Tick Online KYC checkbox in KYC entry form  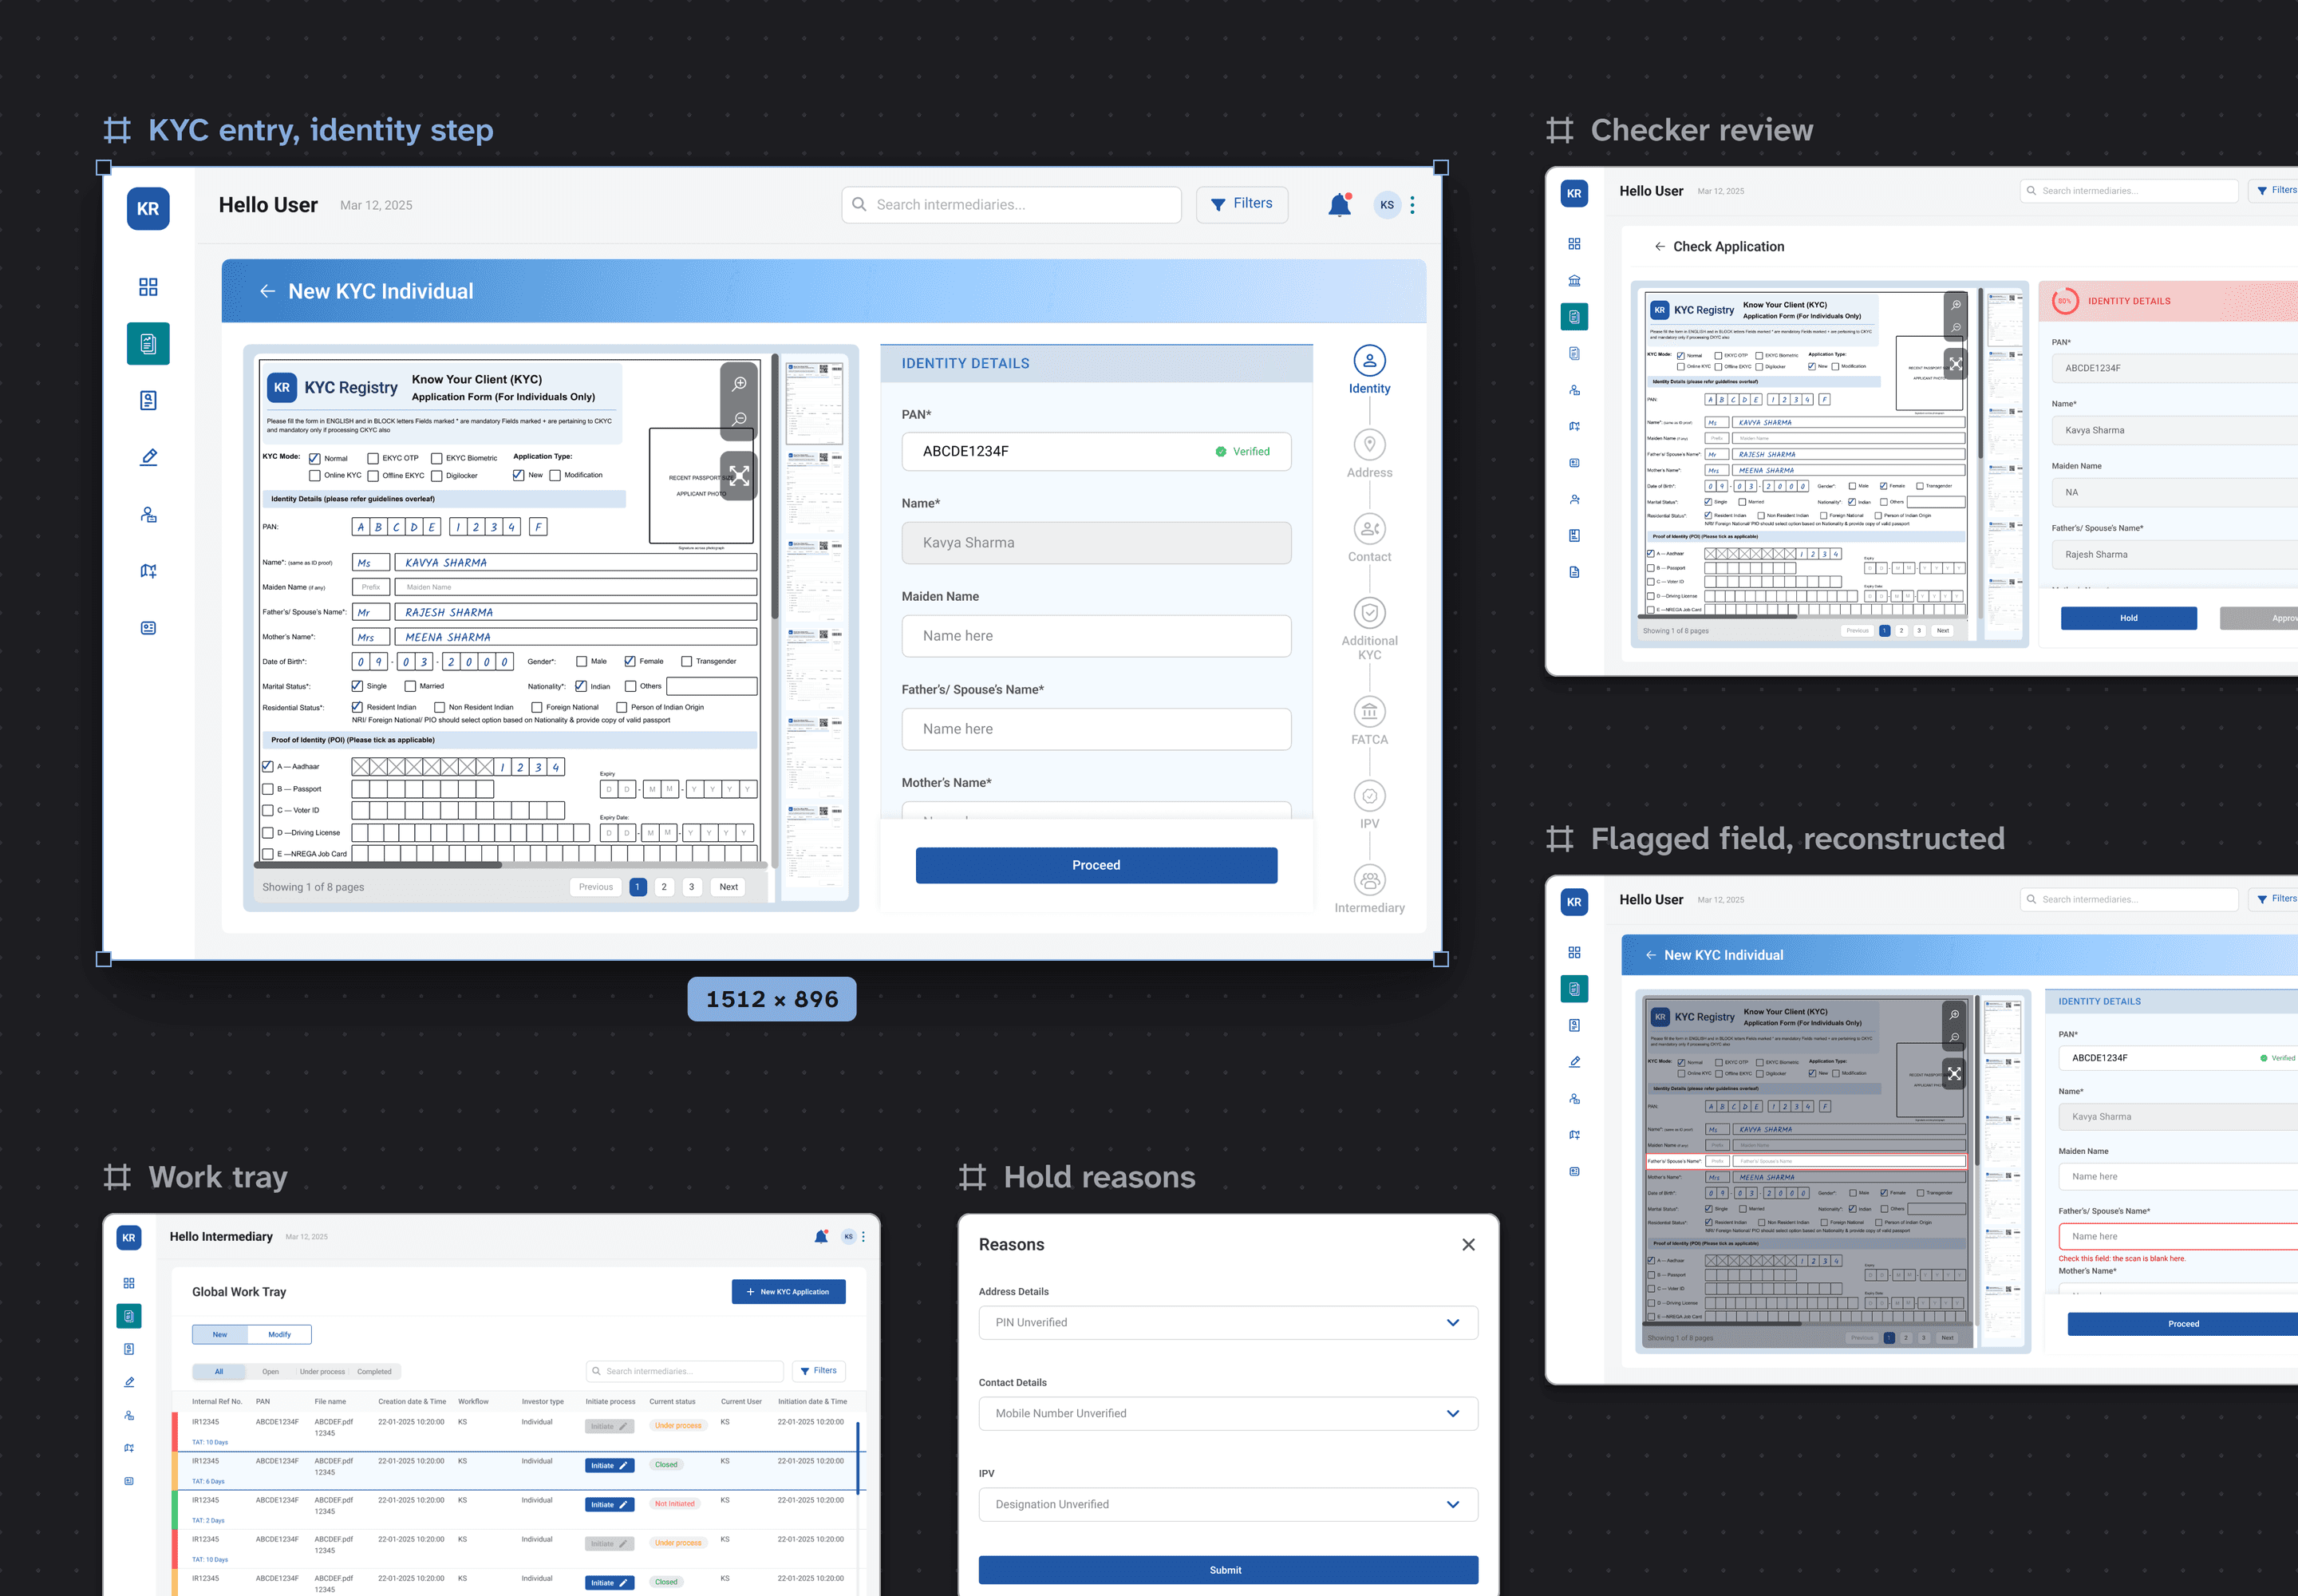315,476
